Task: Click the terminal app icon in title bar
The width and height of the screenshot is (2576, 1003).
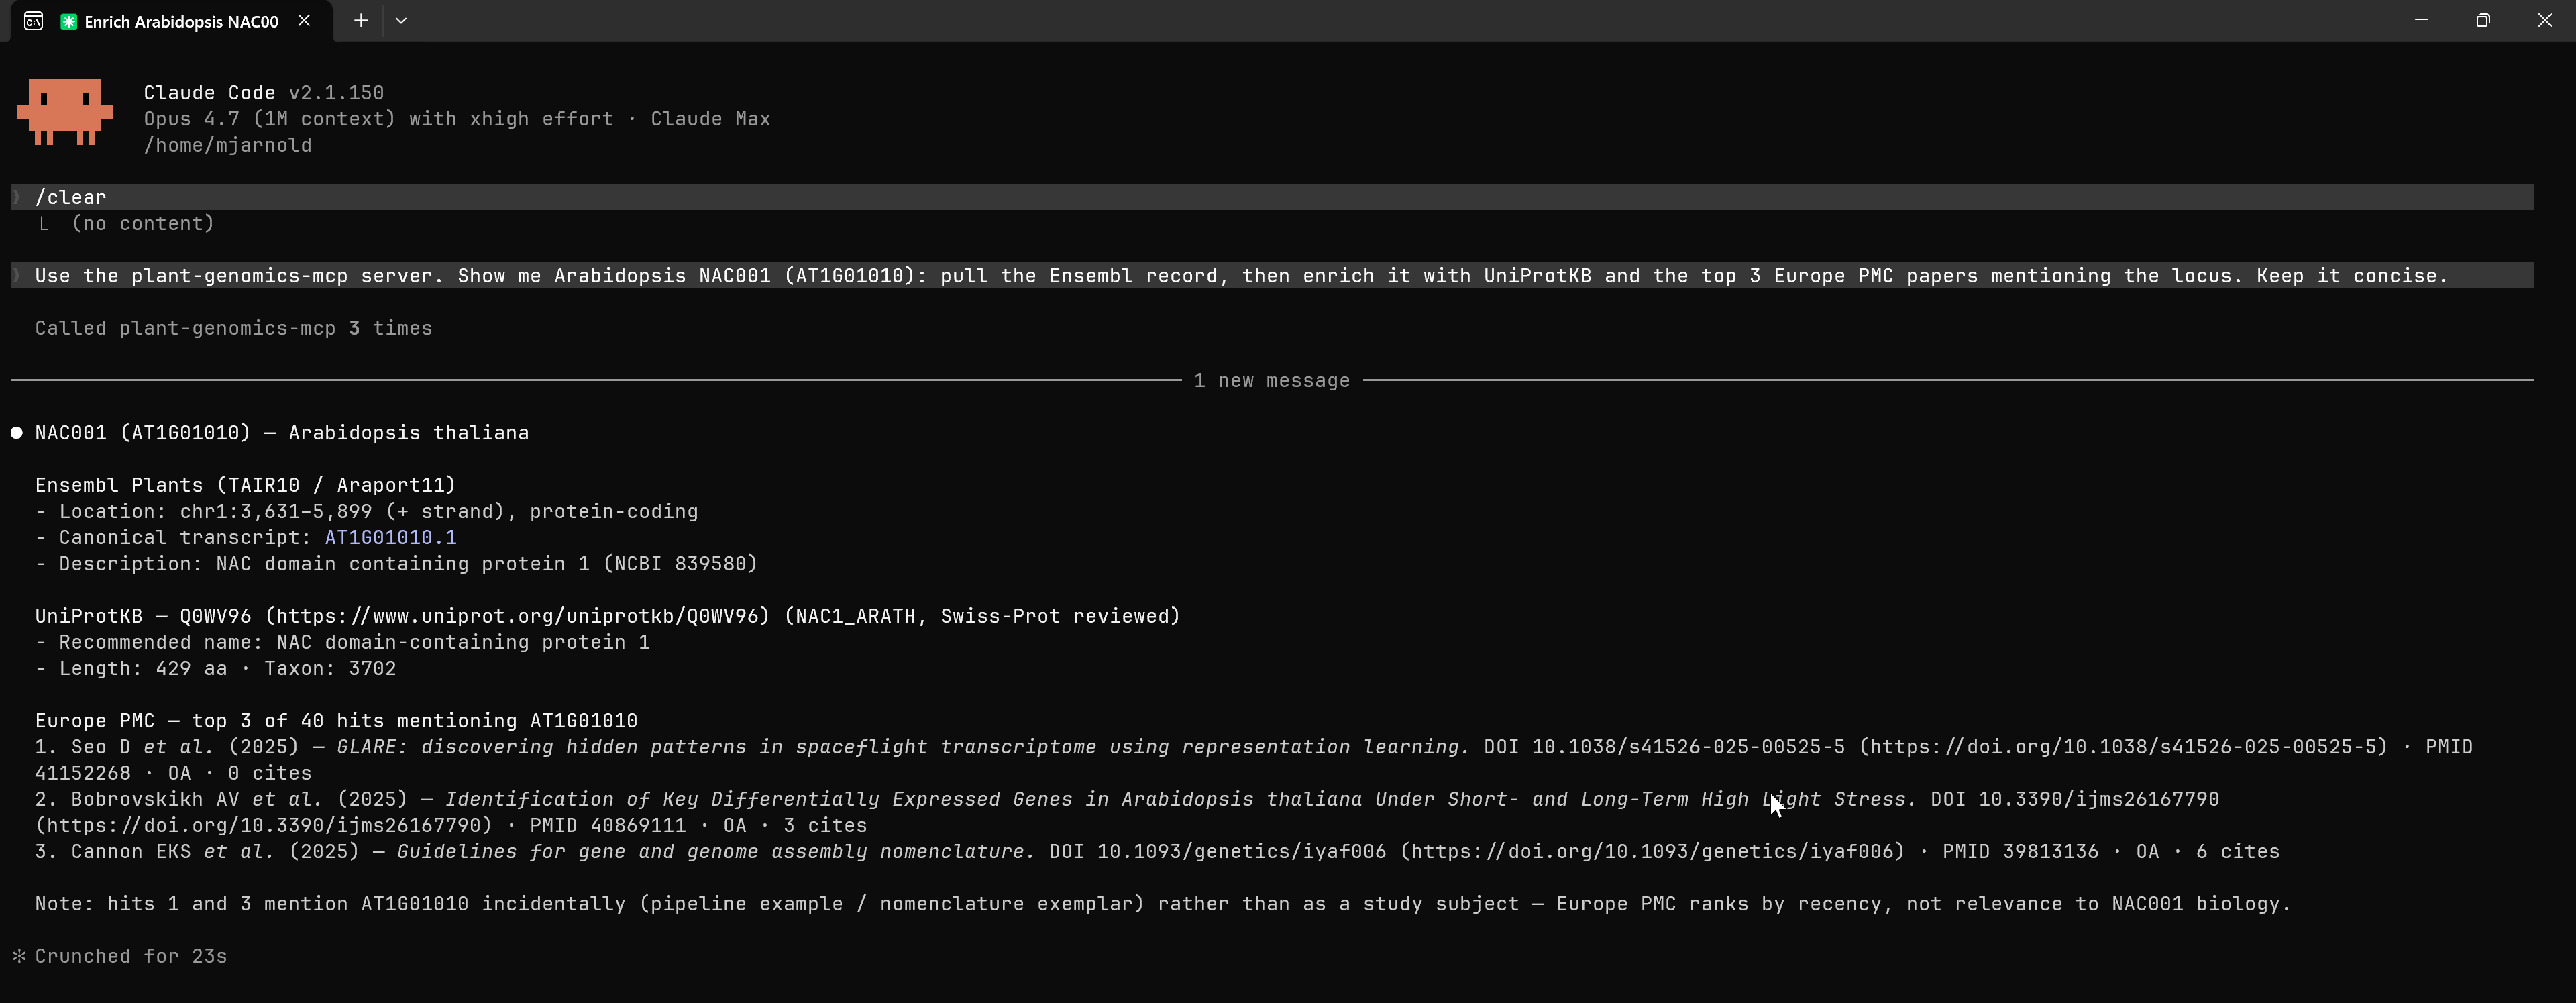Action: click(x=33, y=21)
